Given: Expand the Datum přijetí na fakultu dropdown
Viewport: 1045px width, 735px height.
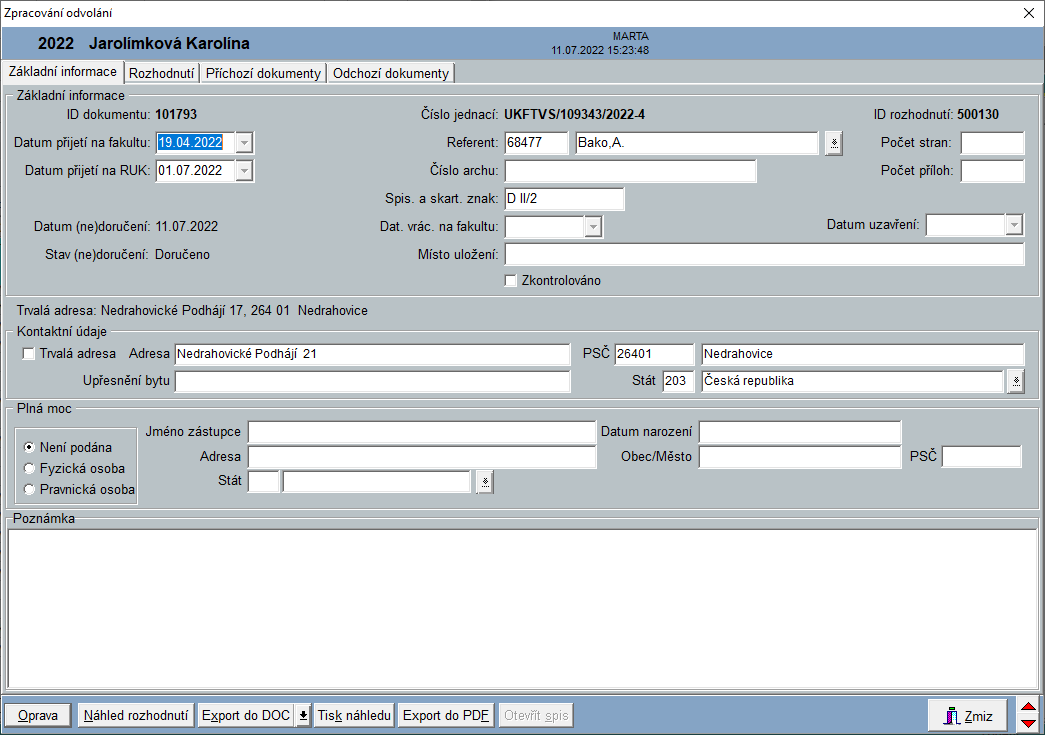Looking at the screenshot, I should (x=245, y=143).
